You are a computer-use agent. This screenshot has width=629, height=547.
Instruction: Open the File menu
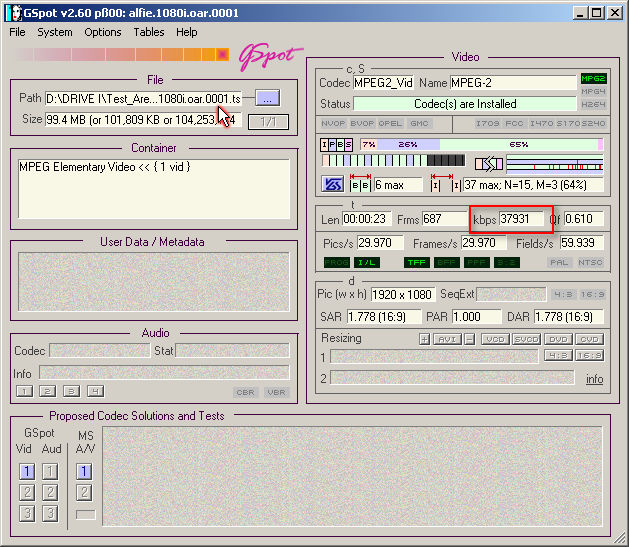(17, 32)
